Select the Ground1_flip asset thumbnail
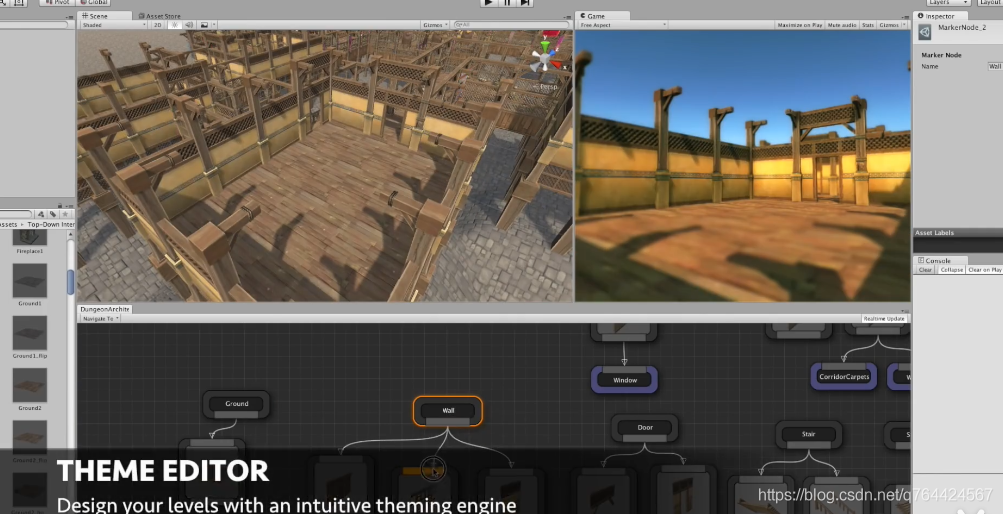This screenshot has height=514, width=1003. [29, 332]
